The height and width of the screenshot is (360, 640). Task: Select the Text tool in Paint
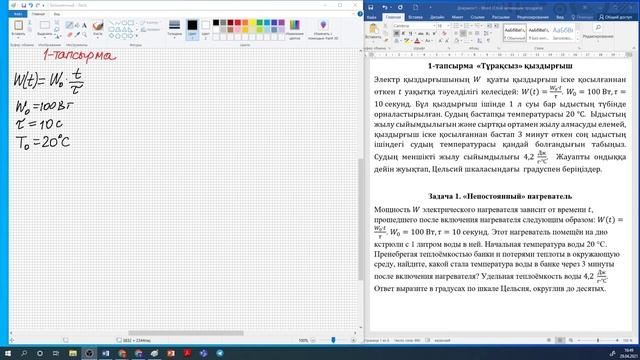pos(84,25)
